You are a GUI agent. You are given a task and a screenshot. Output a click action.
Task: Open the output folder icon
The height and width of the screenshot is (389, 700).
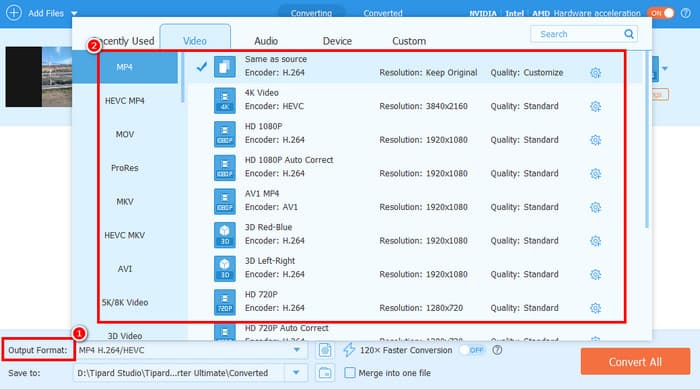point(325,372)
